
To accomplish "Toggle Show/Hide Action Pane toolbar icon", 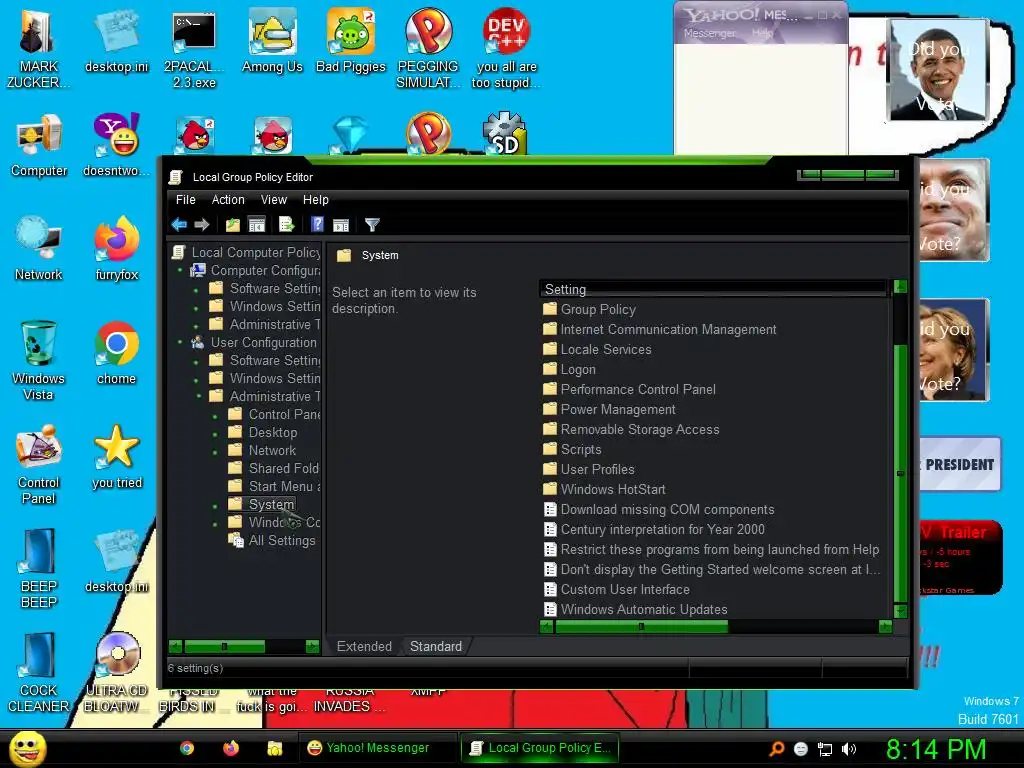I will 341,225.
